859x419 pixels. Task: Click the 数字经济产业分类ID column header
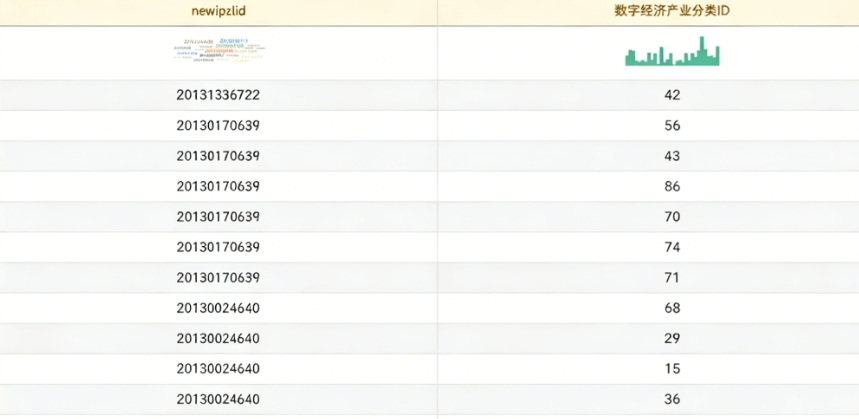(x=672, y=11)
